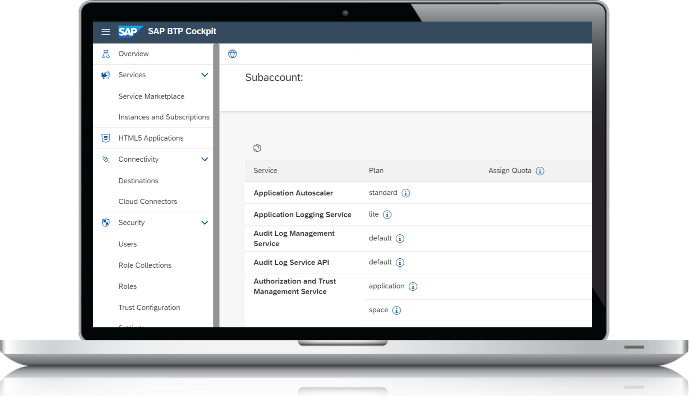The image size is (689, 396).
Task: Click the SAP logo
Action: (x=130, y=32)
